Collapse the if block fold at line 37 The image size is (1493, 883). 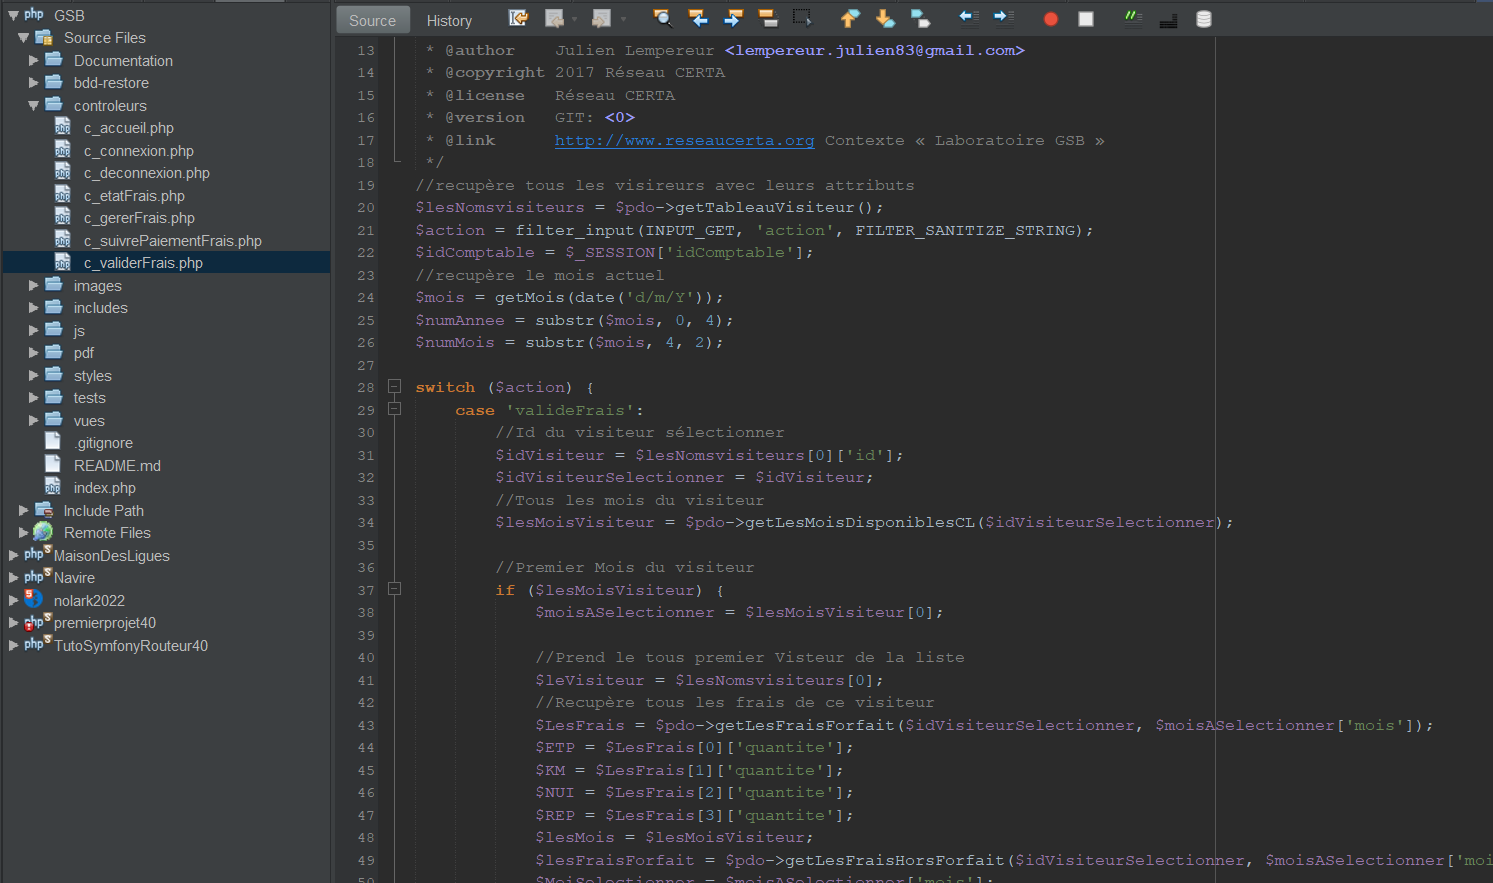click(394, 589)
